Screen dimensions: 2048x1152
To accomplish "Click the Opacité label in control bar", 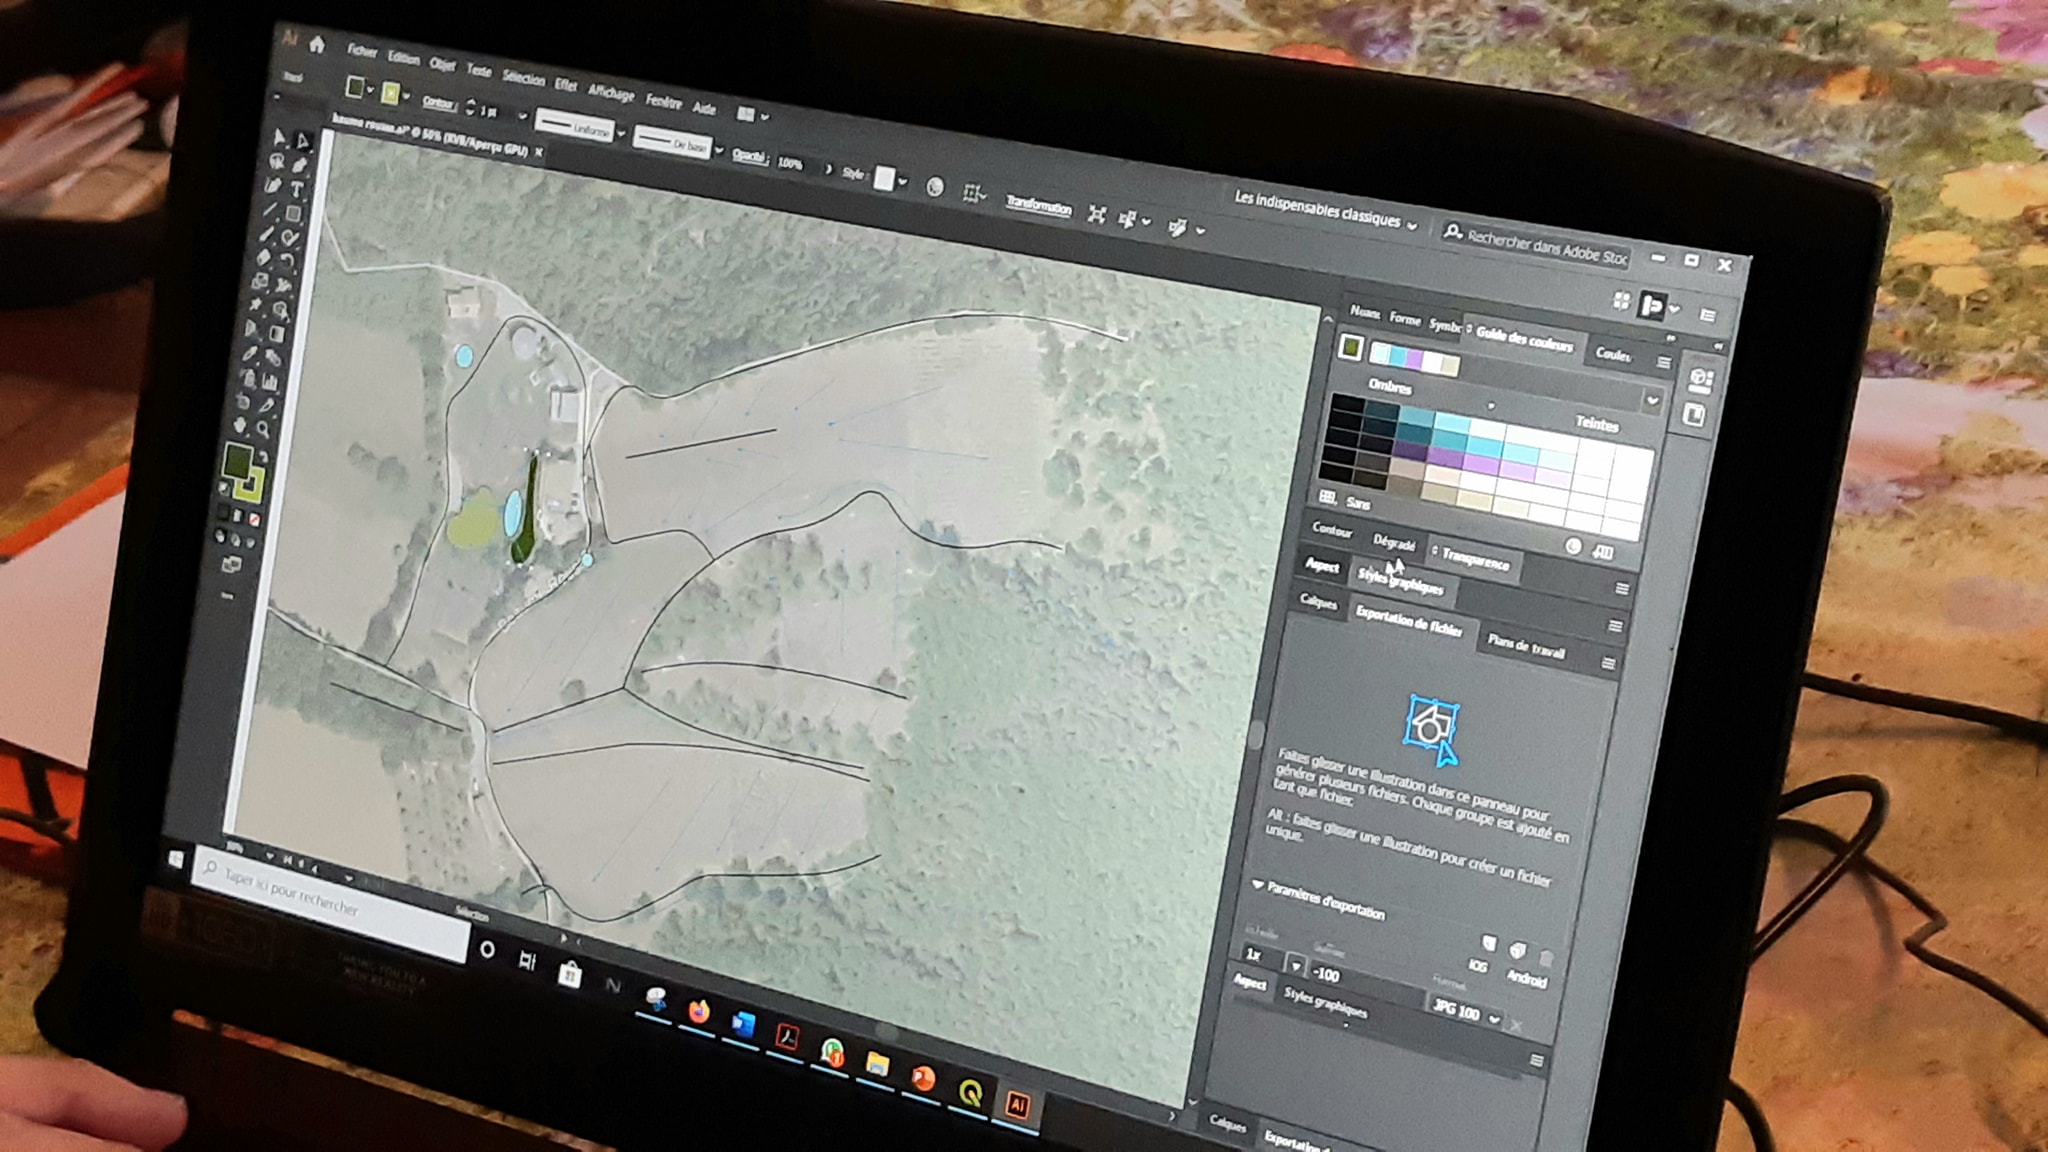I will pyautogui.click(x=748, y=155).
